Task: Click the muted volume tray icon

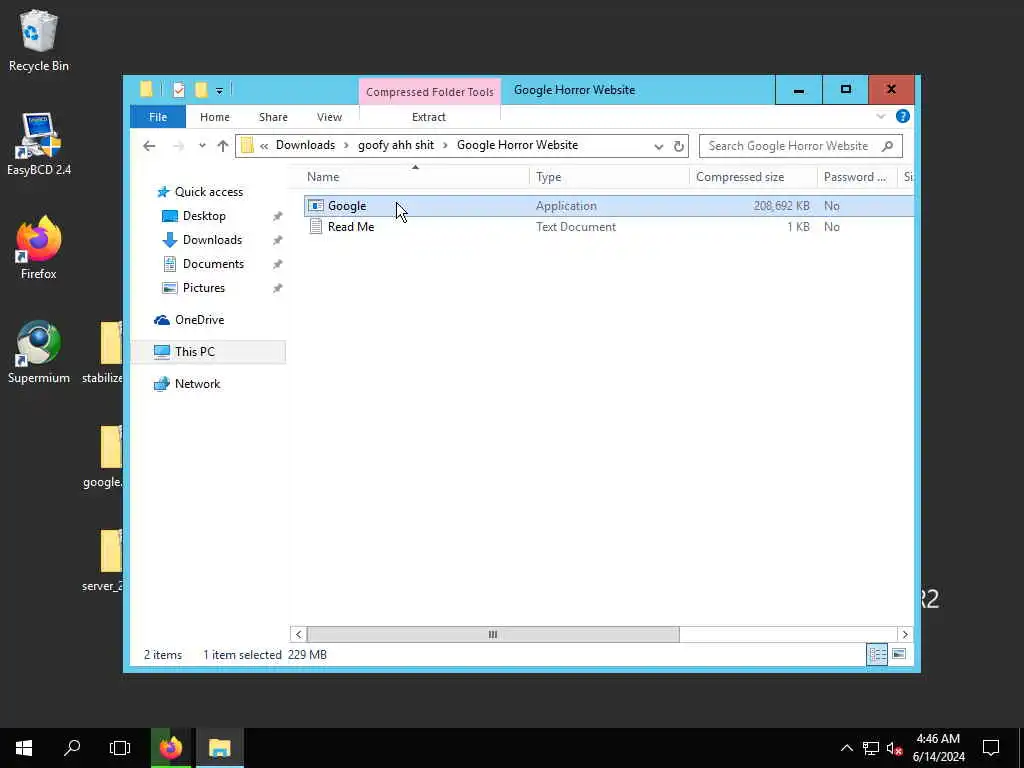Action: (x=895, y=748)
